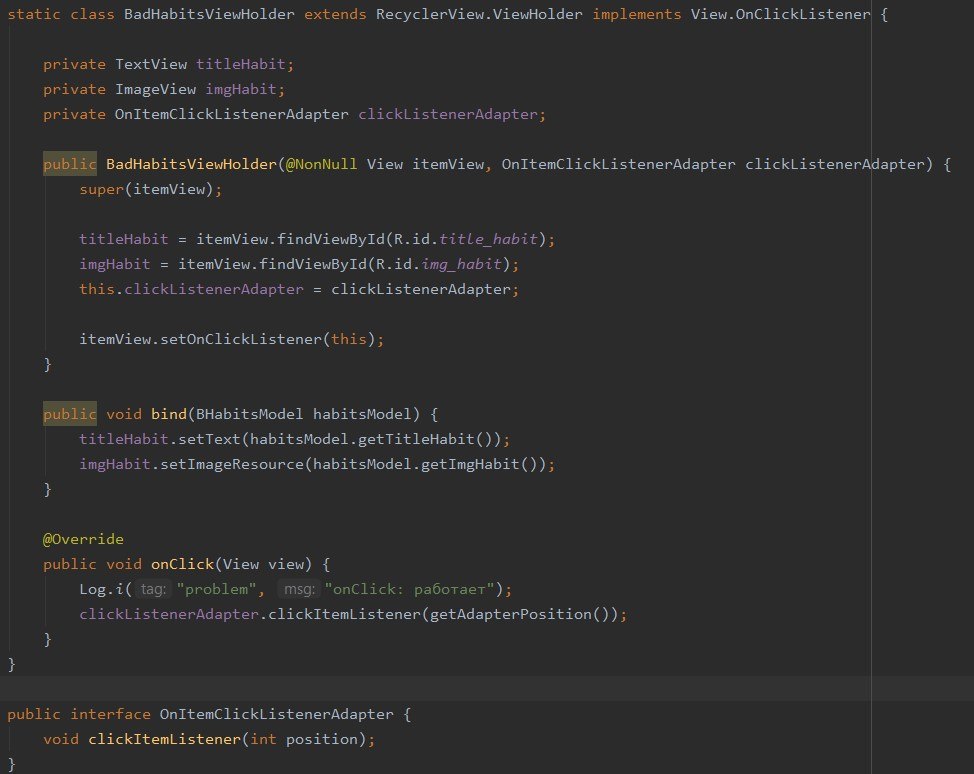Click 'titleHabit' in the private TextView field line
The image size is (974, 774).
pyautogui.click(x=241, y=64)
